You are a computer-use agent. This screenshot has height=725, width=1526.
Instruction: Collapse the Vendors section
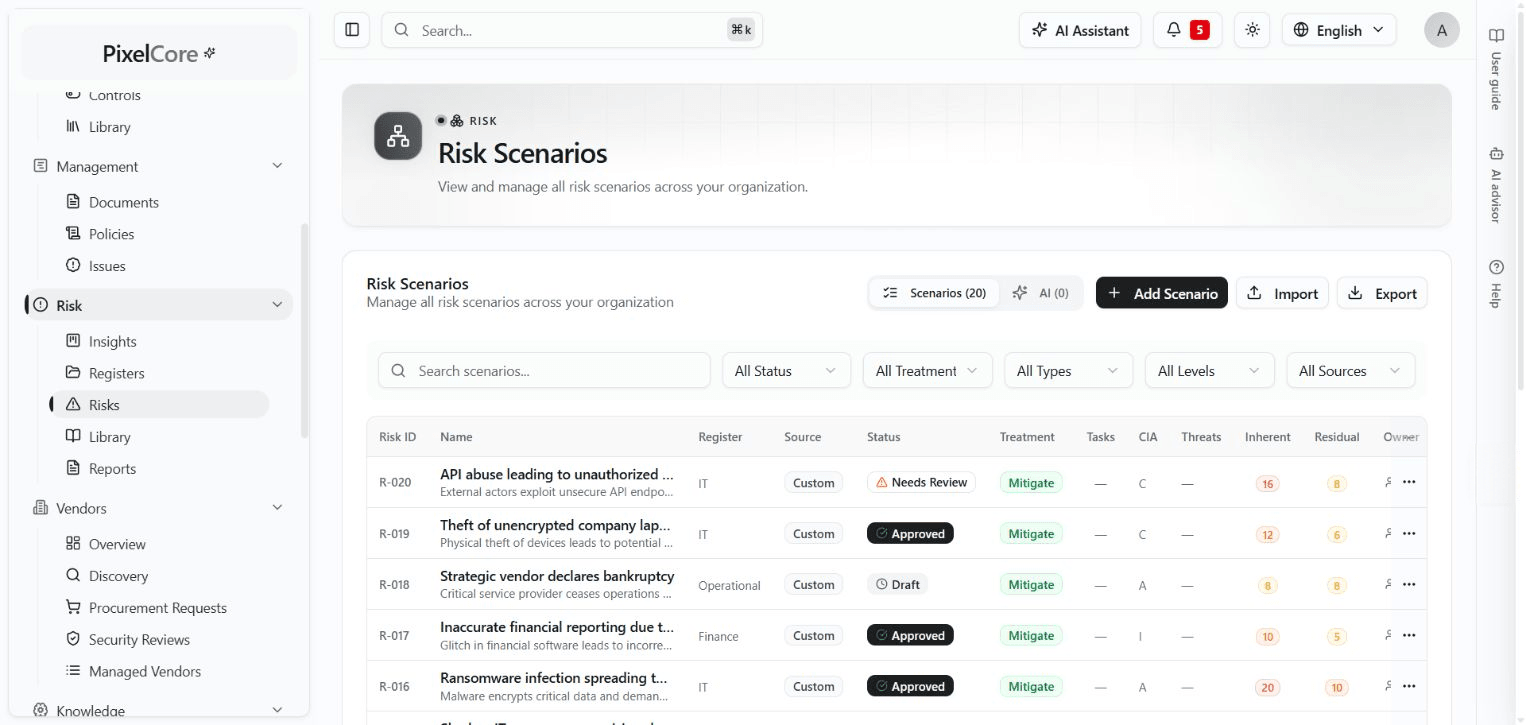point(277,508)
